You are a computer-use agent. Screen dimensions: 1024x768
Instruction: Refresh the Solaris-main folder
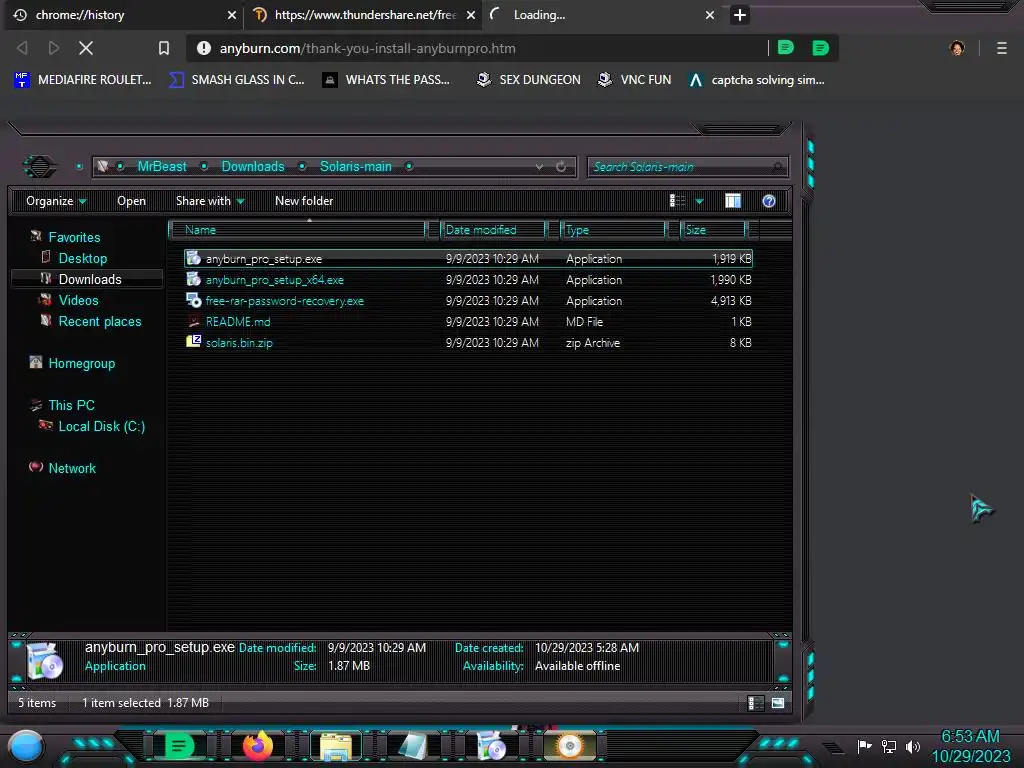561,167
